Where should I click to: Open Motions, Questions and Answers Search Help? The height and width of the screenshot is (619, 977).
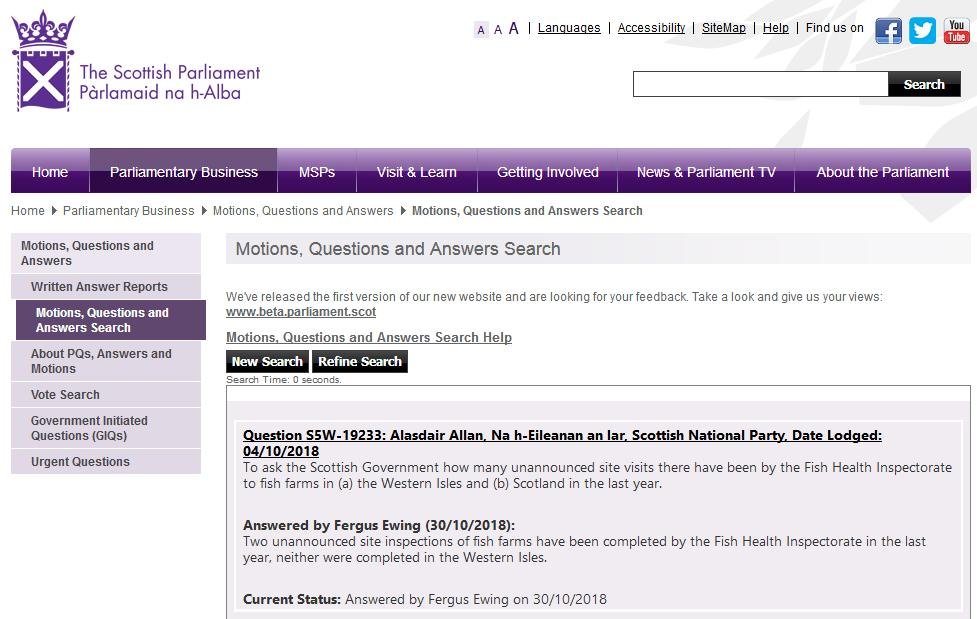click(x=369, y=338)
